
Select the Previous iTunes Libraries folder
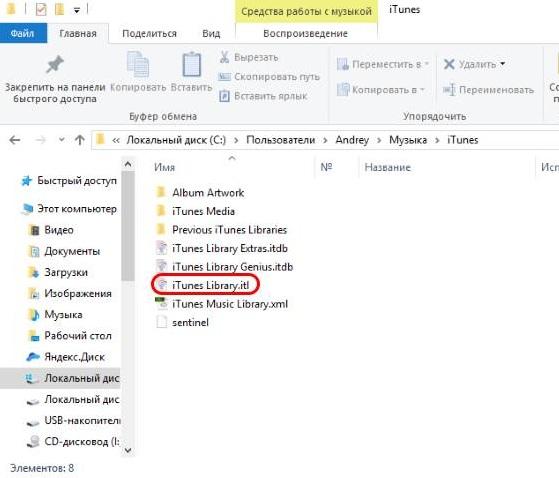click(229, 230)
